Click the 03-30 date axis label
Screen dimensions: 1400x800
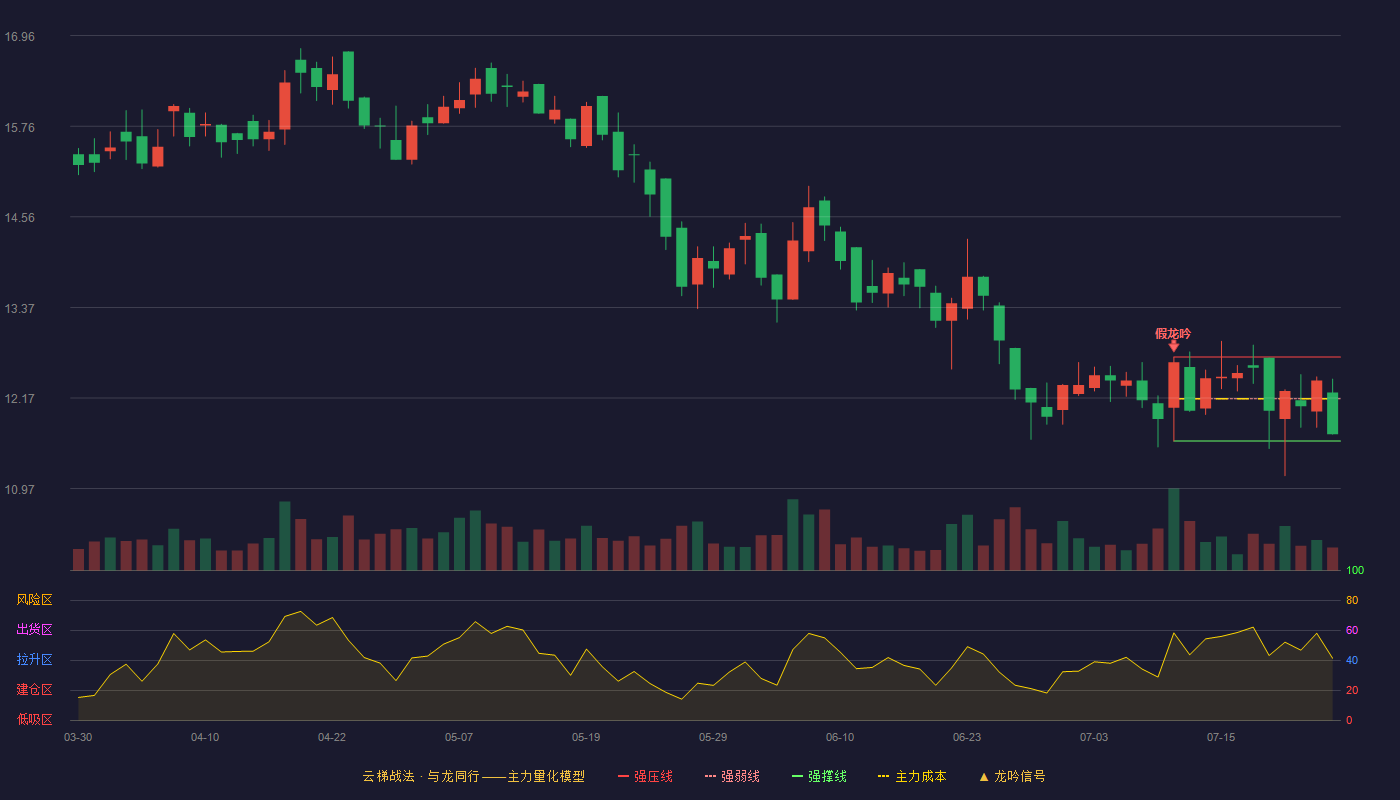coord(78,737)
